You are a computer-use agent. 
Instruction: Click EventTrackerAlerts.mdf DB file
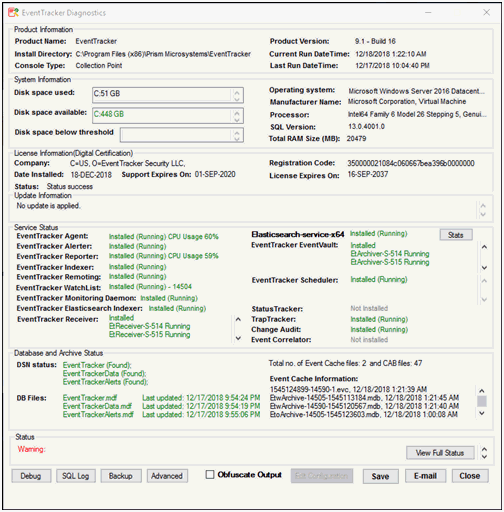tap(98, 414)
